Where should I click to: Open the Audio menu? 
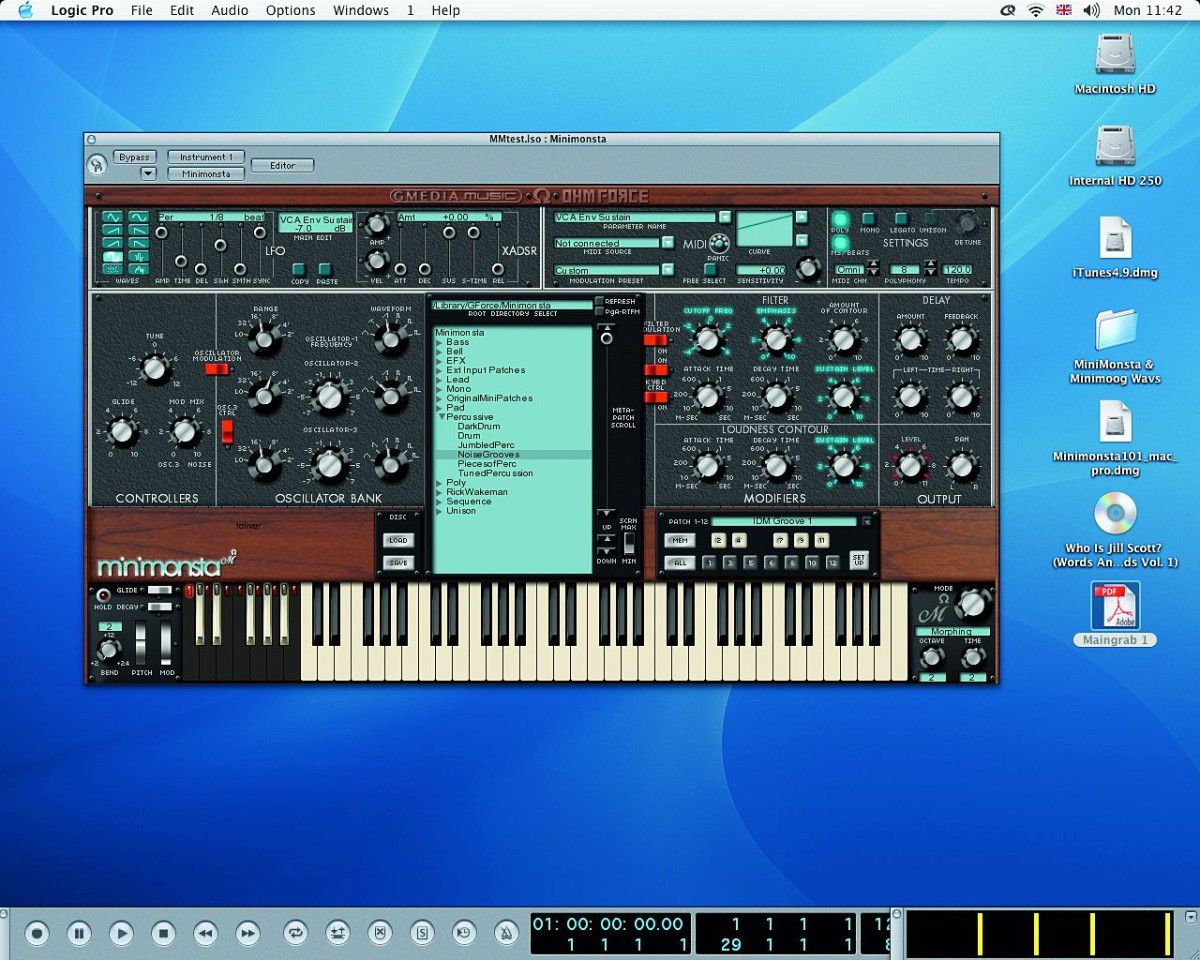230,10
